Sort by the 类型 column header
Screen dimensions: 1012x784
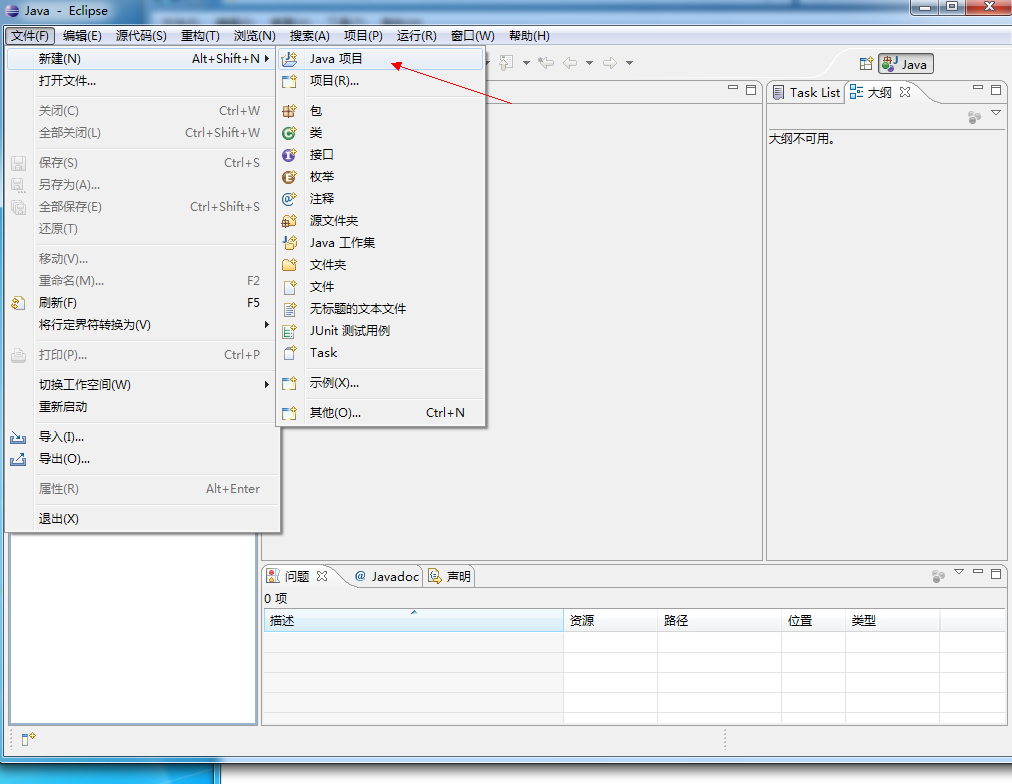[x=893, y=620]
